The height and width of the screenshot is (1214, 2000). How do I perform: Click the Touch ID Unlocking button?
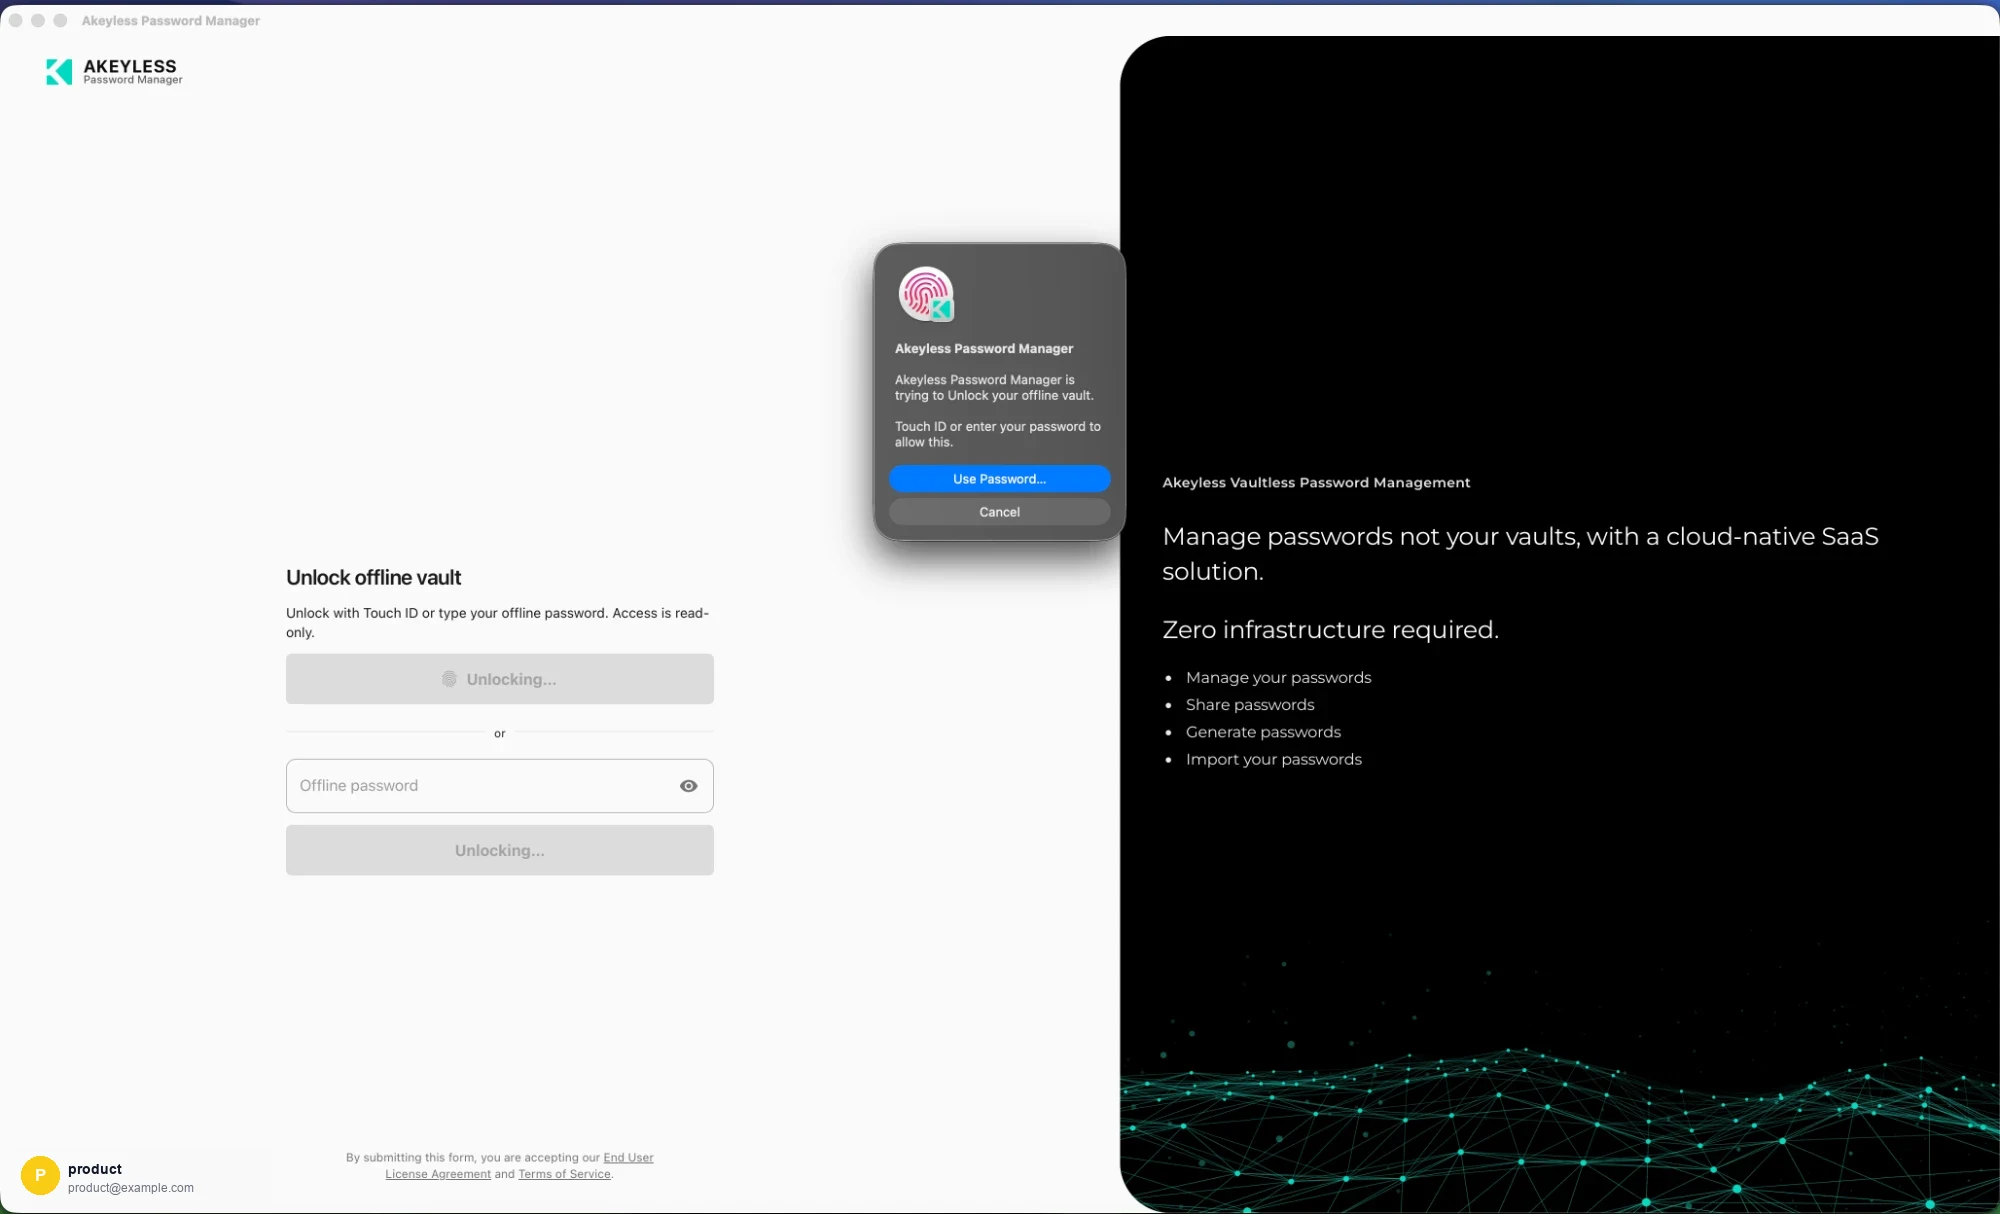pos(500,679)
